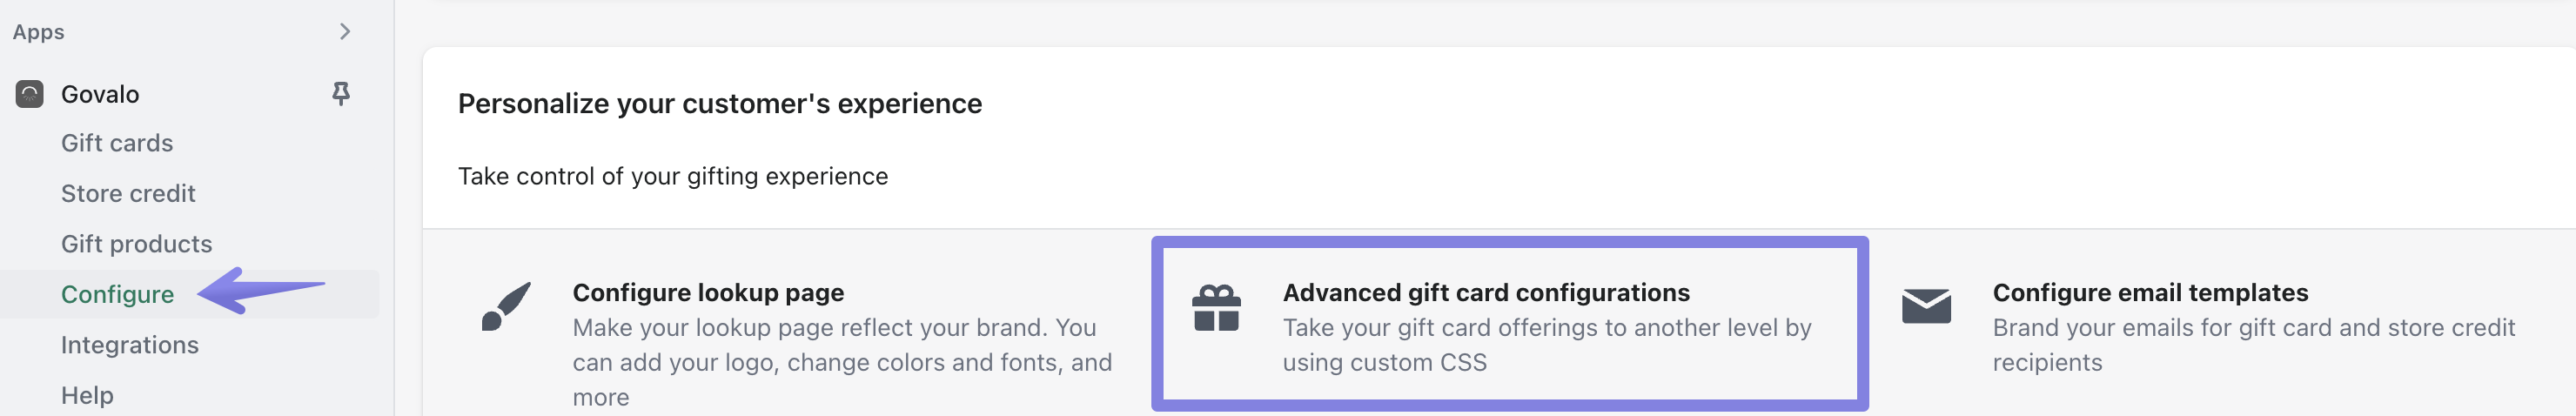
Task: Open Configure lookup page
Action: pyautogui.click(x=708, y=293)
